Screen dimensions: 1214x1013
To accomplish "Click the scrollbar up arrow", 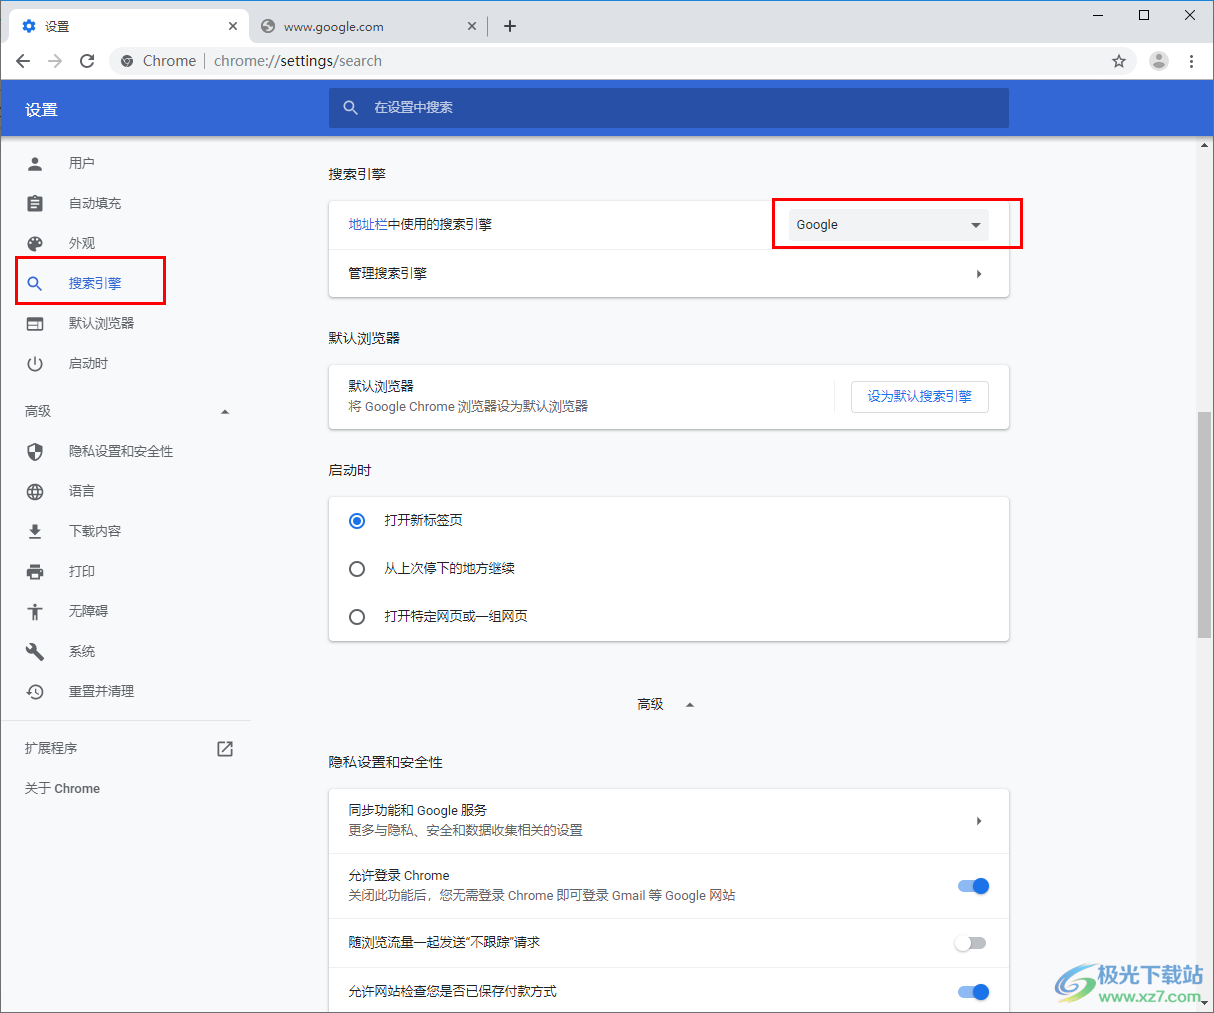I will pos(1204,146).
